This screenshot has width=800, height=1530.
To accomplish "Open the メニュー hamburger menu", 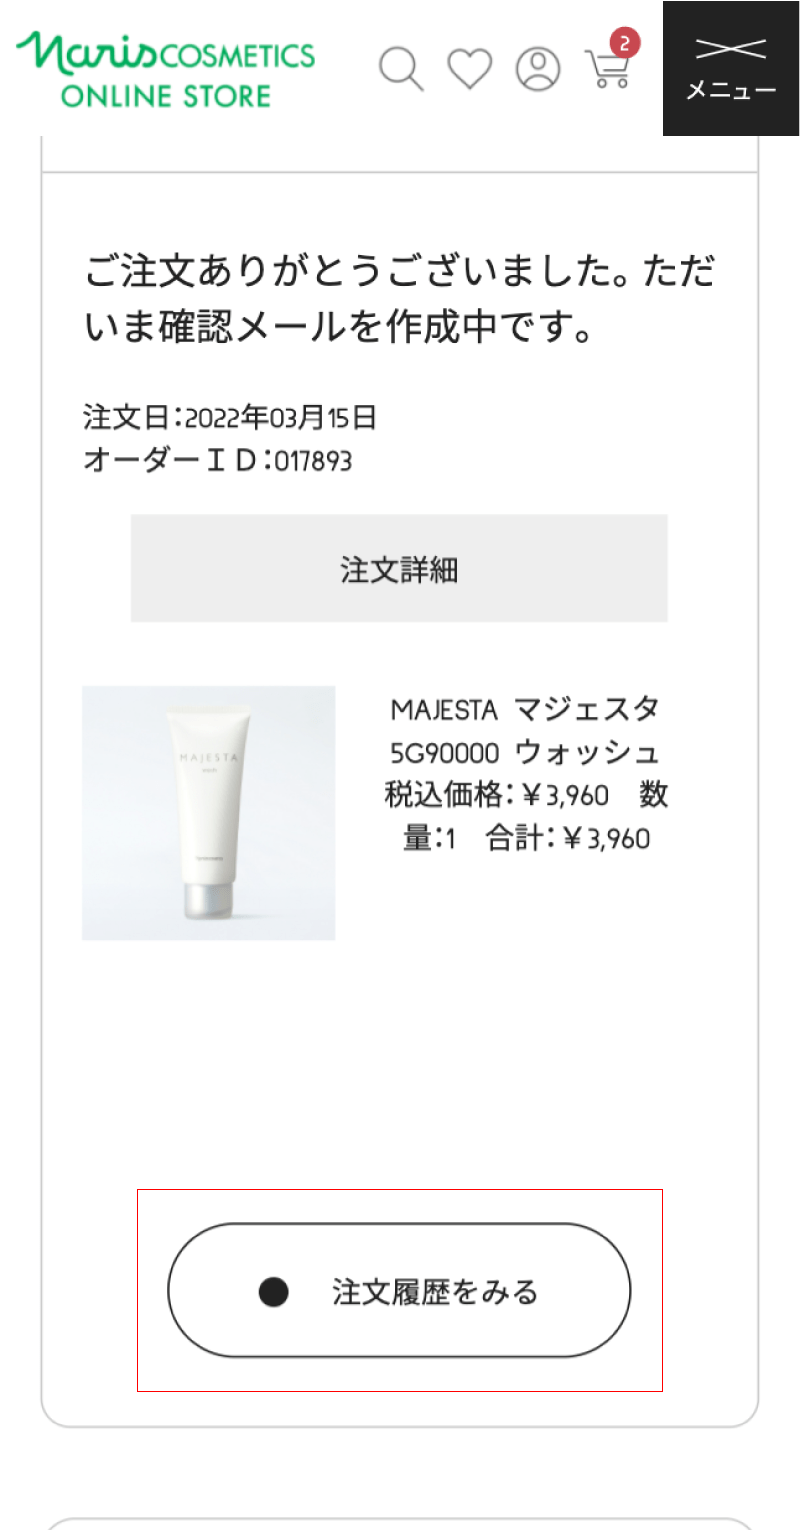I will 731,68.
